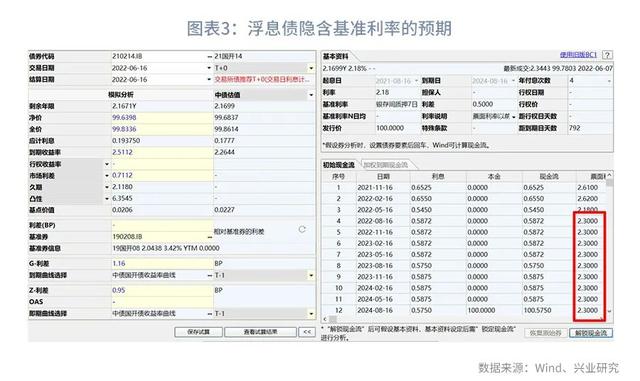Click the cash flow table scroll-up arrow
Image resolution: width=640 pixels, height=381 pixels.
tap(609, 176)
